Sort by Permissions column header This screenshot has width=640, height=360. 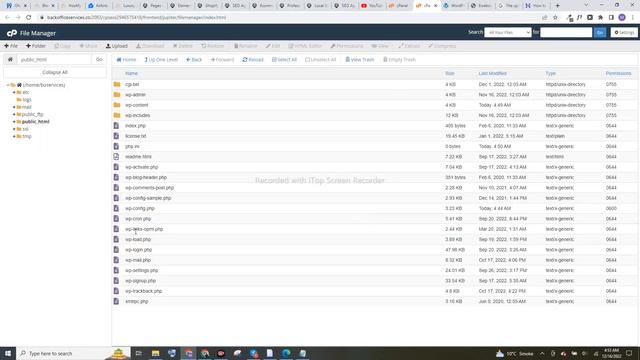tap(618, 73)
